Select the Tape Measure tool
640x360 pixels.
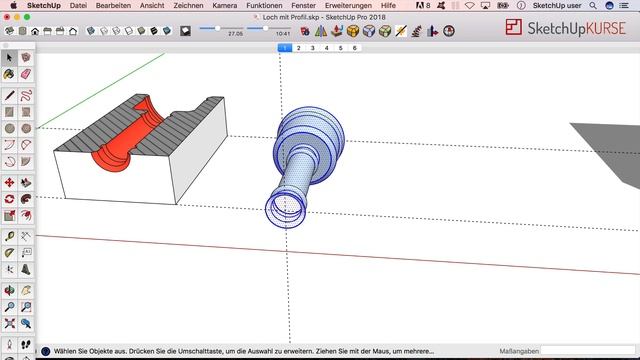pos(9,237)
